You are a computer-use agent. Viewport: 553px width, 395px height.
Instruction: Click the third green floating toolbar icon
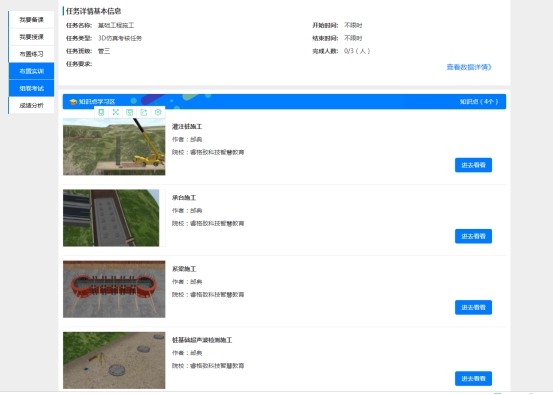tap(129, 112)
